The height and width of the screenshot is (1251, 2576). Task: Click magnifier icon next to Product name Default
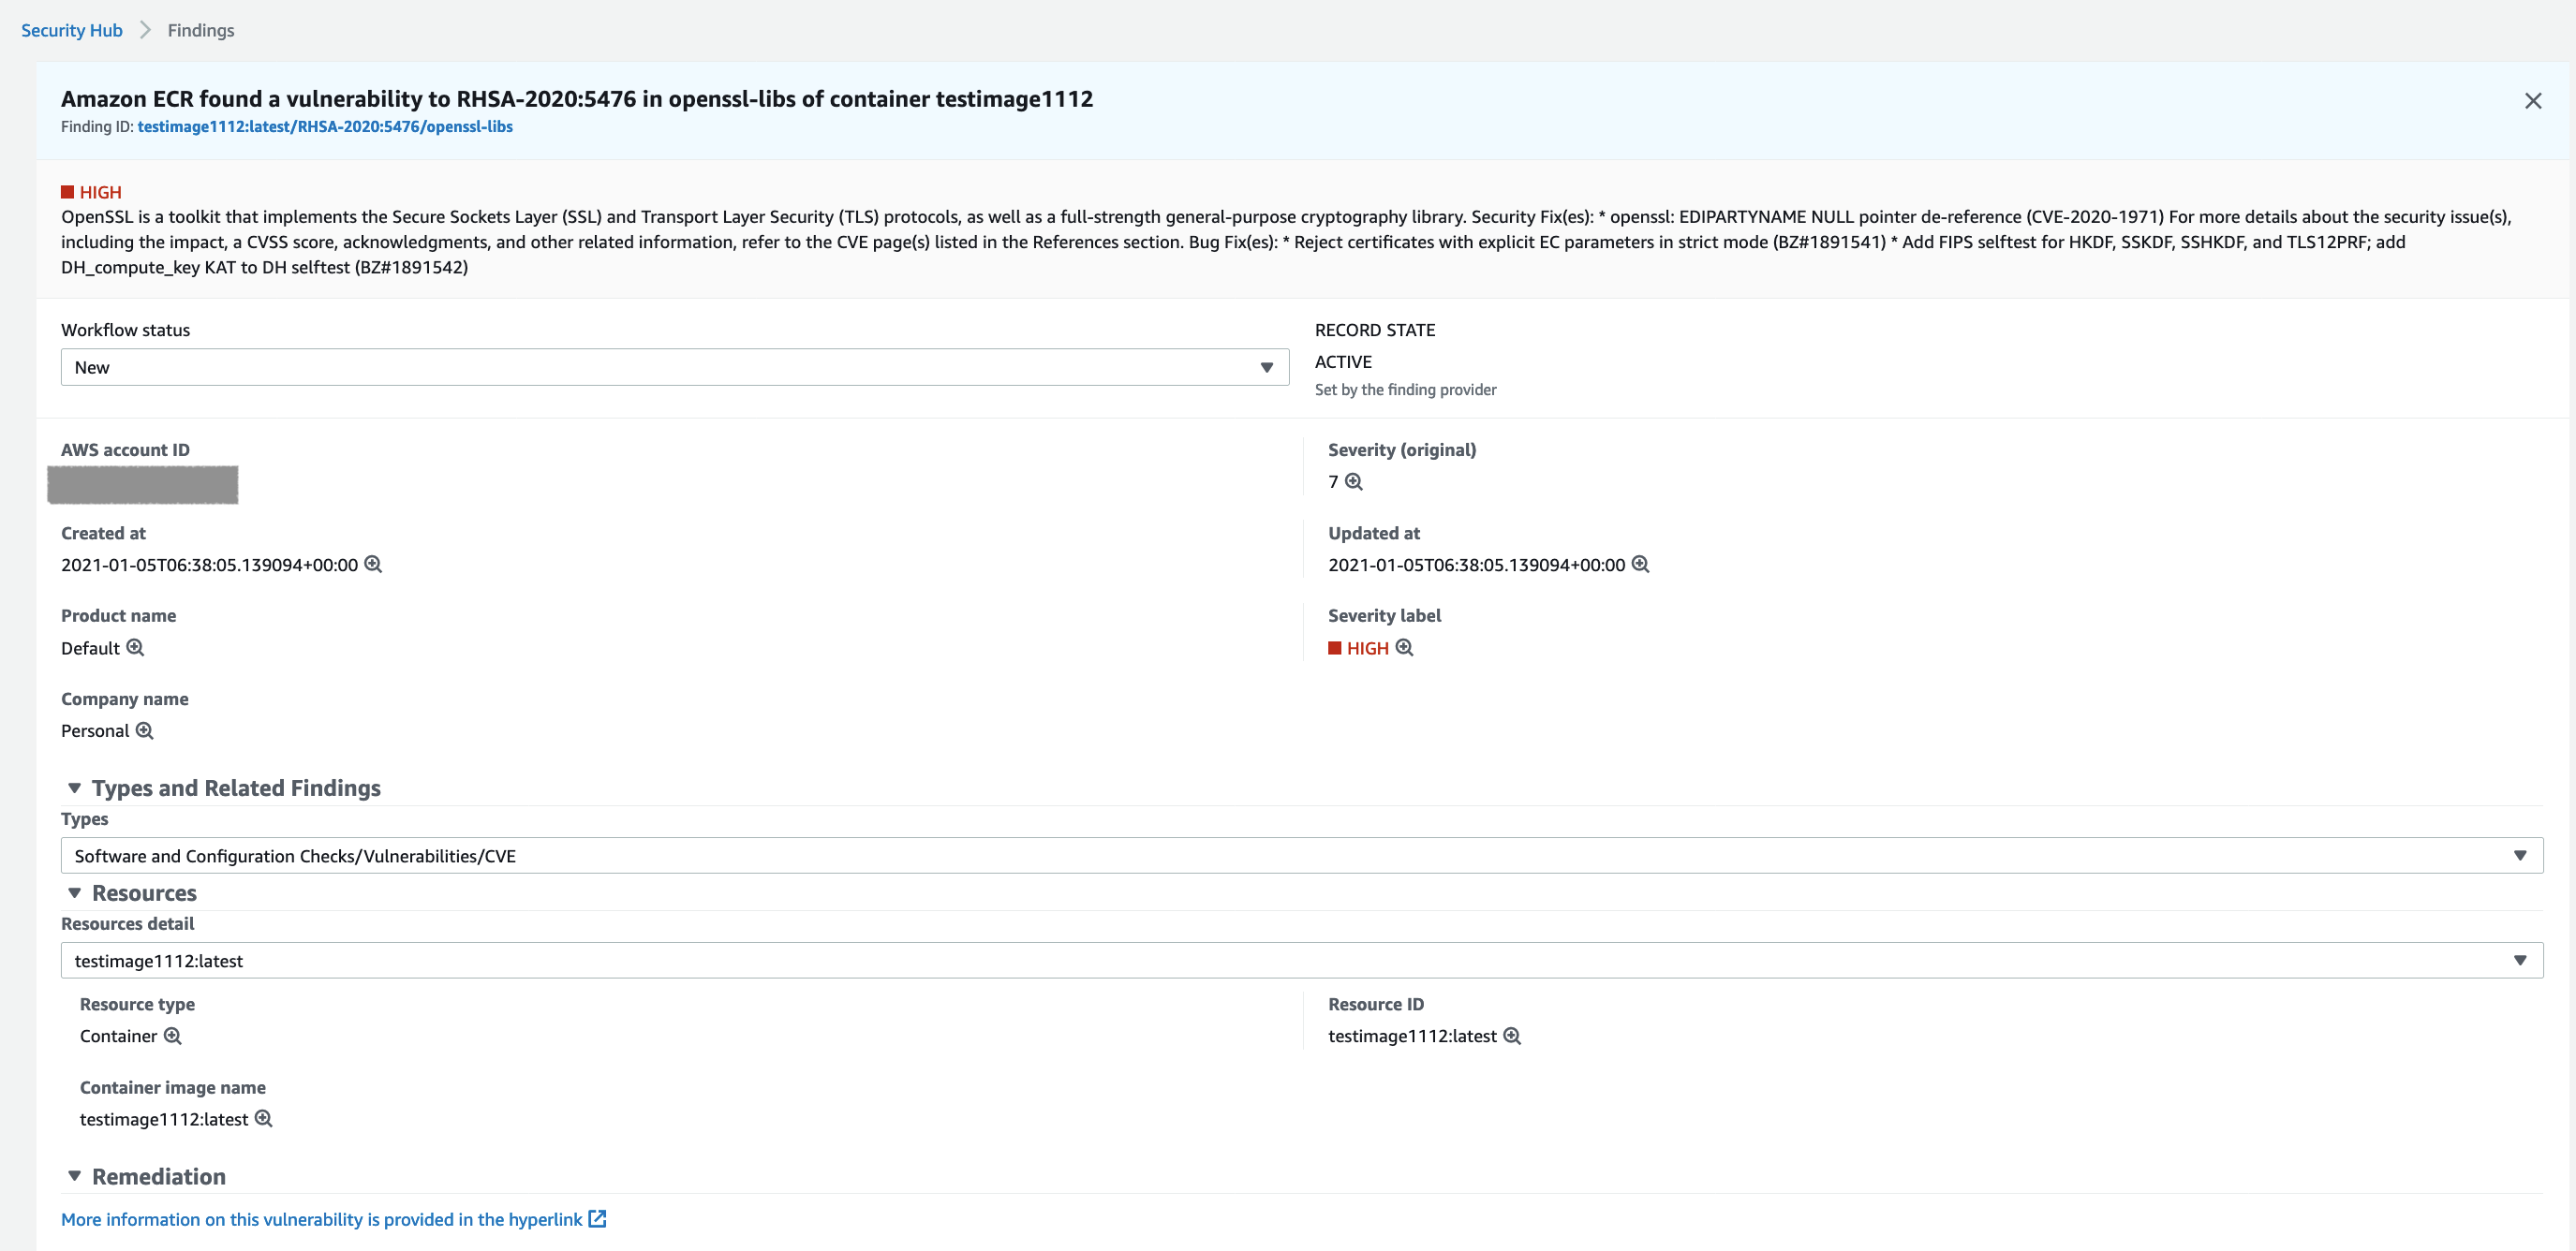pyautogui.click(x=135, y=647)
